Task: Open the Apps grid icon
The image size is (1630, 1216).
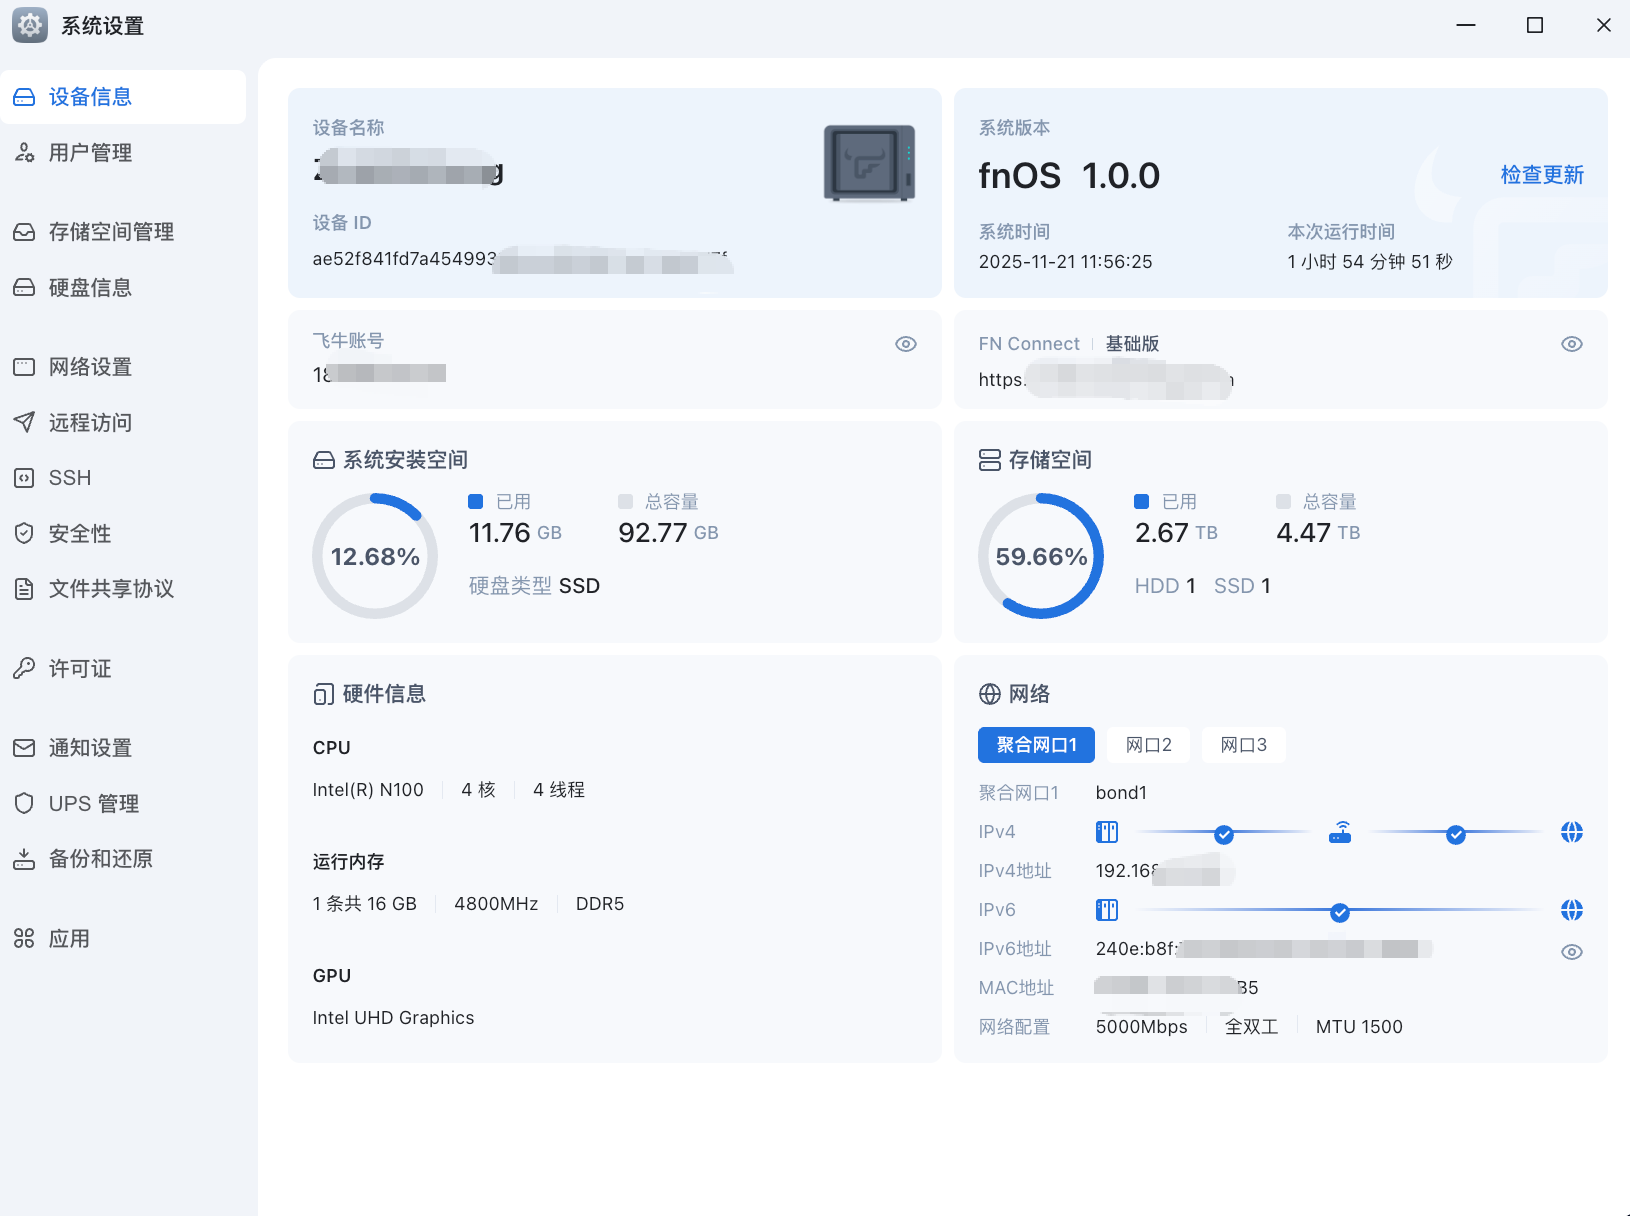Action: pos(24,939)
